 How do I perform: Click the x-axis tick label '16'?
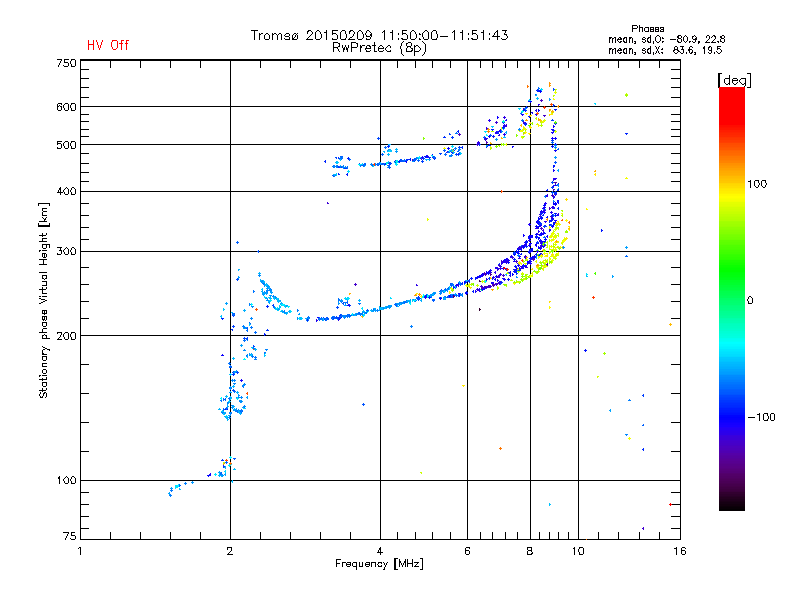(680, 551)
